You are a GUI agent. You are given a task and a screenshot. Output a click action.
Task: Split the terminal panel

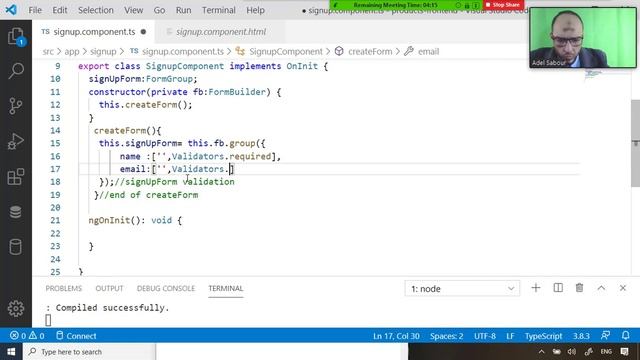pos(558,288)
